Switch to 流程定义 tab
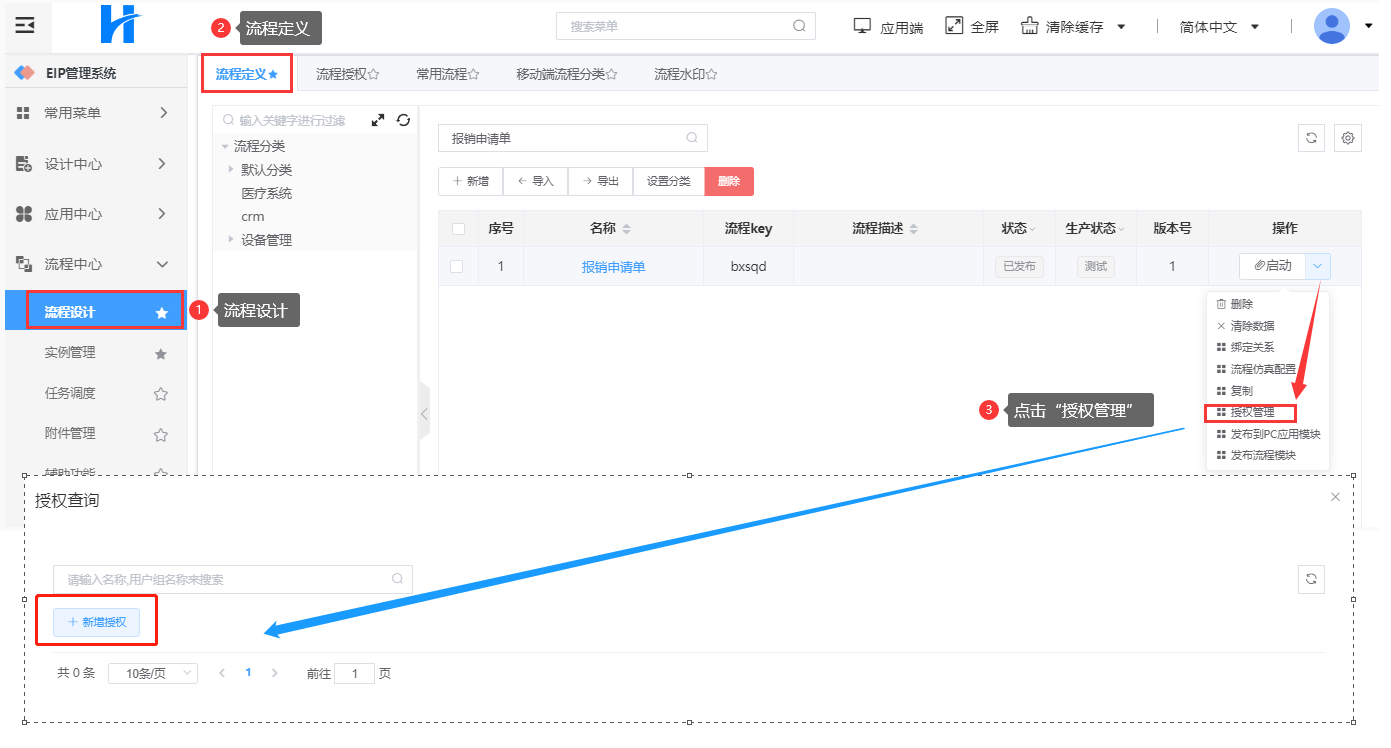 click(246, 73)
